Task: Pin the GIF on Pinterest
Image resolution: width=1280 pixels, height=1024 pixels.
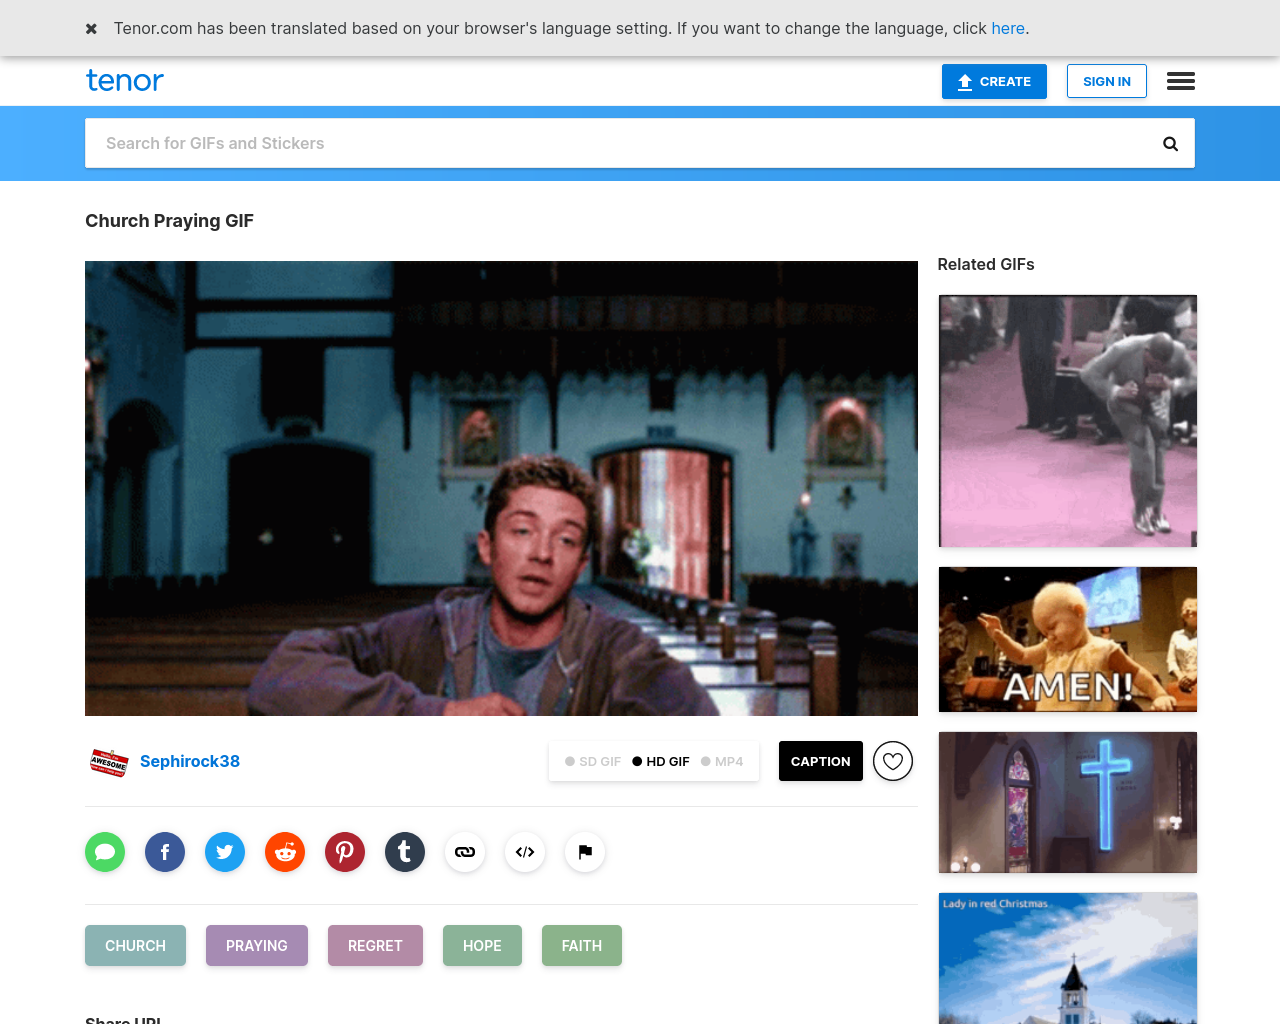Action: (x=345, y=852)
